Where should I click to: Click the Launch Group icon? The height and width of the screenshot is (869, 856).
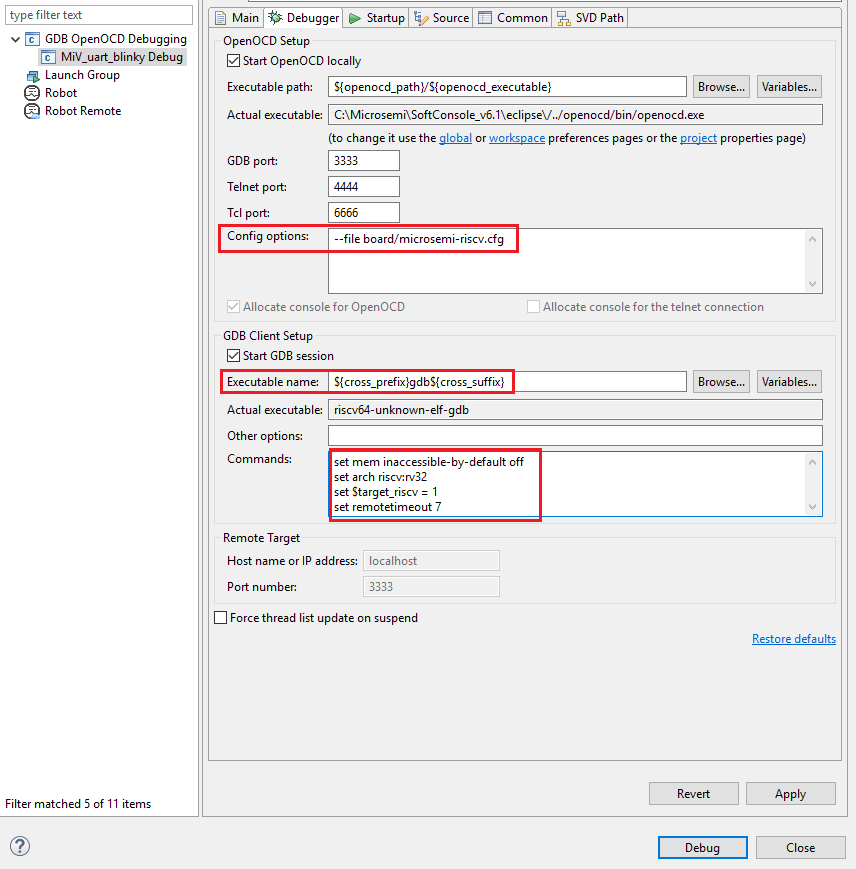tap(32, 75)
